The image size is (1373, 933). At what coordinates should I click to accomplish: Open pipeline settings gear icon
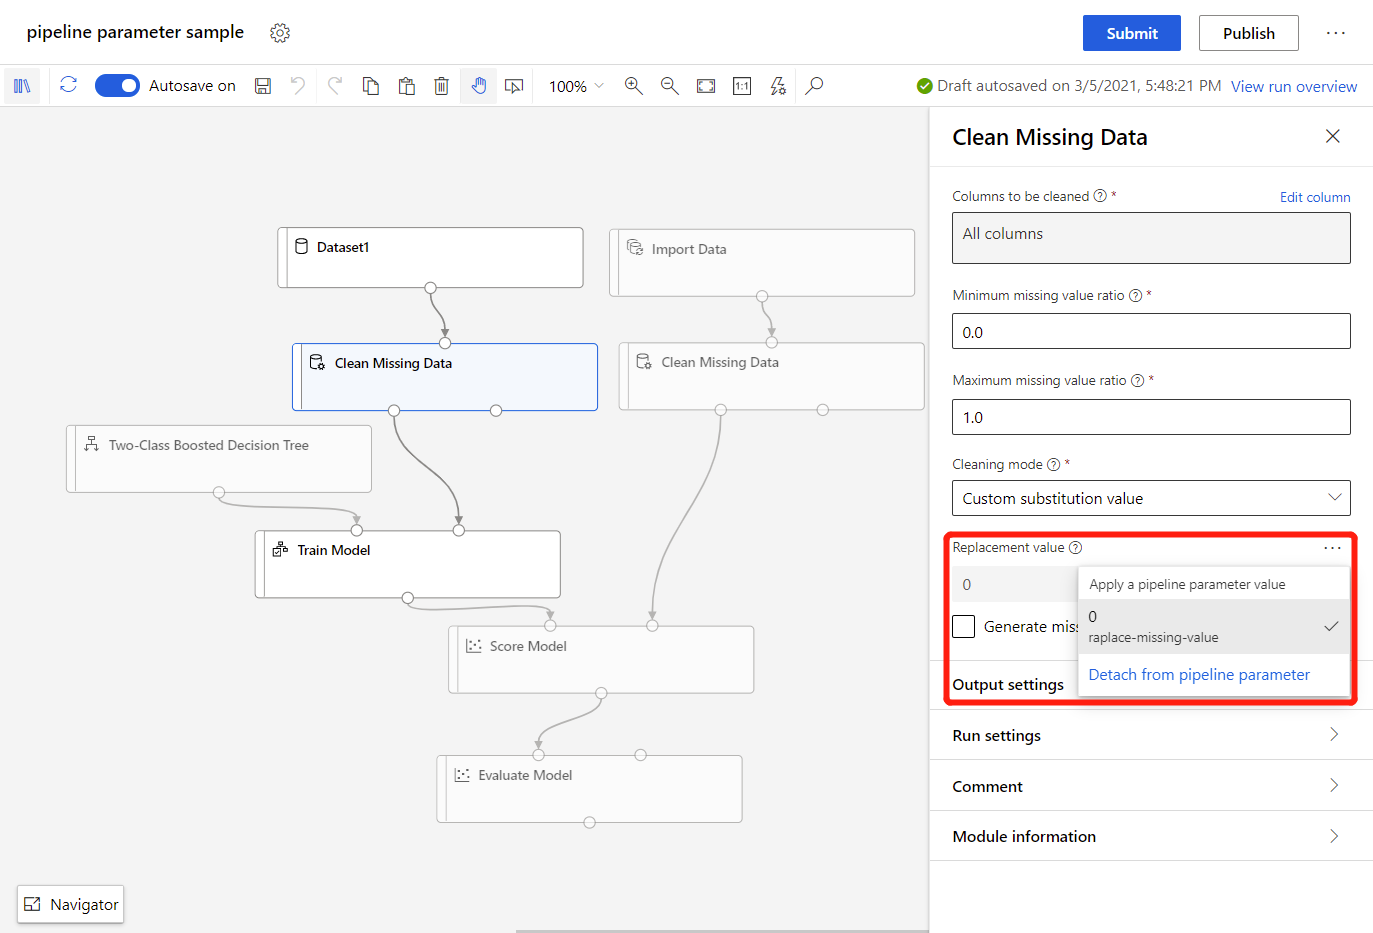[280, 33]
